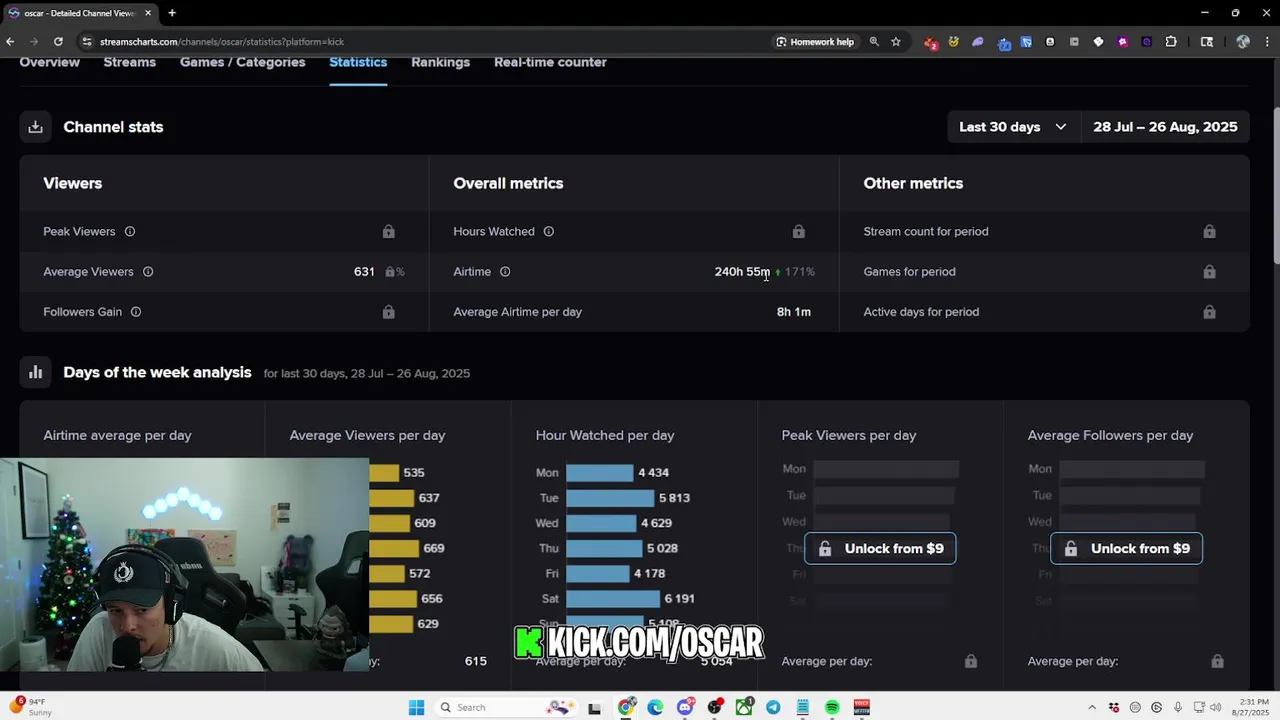This screenshot has width=1280, height=720.
Task: Click the Average Airtime value 8h 1m
Action: (794, 312)
